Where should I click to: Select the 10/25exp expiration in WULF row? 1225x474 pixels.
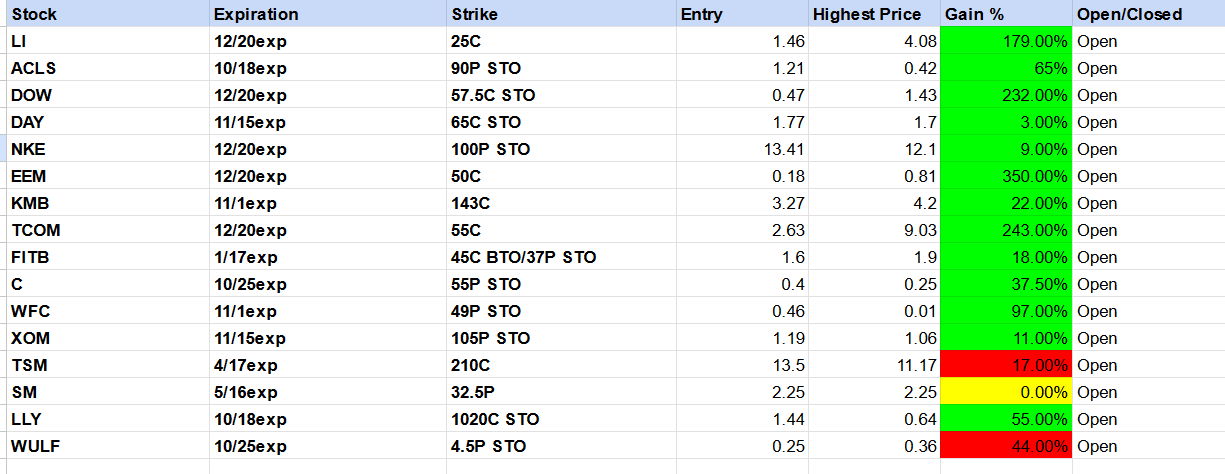[328, 446]
